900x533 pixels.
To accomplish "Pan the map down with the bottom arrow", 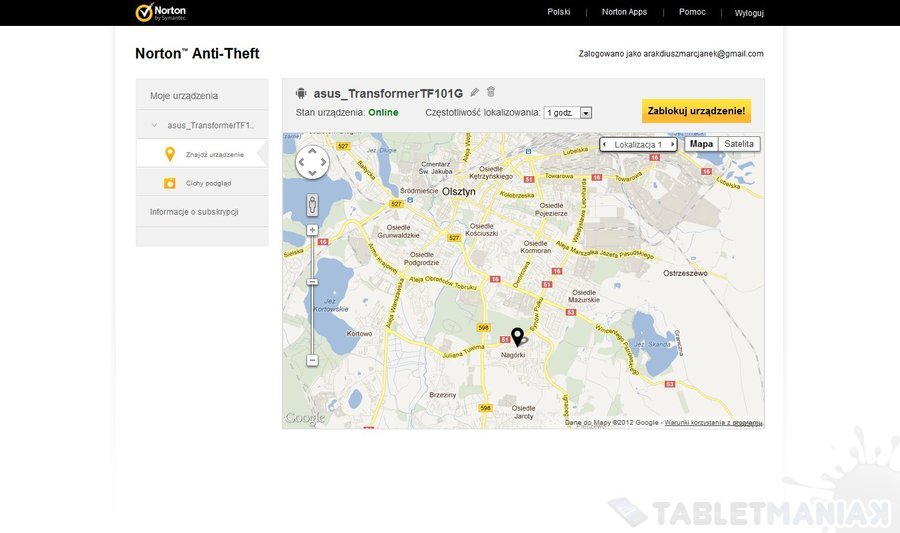I will [312, 173].
